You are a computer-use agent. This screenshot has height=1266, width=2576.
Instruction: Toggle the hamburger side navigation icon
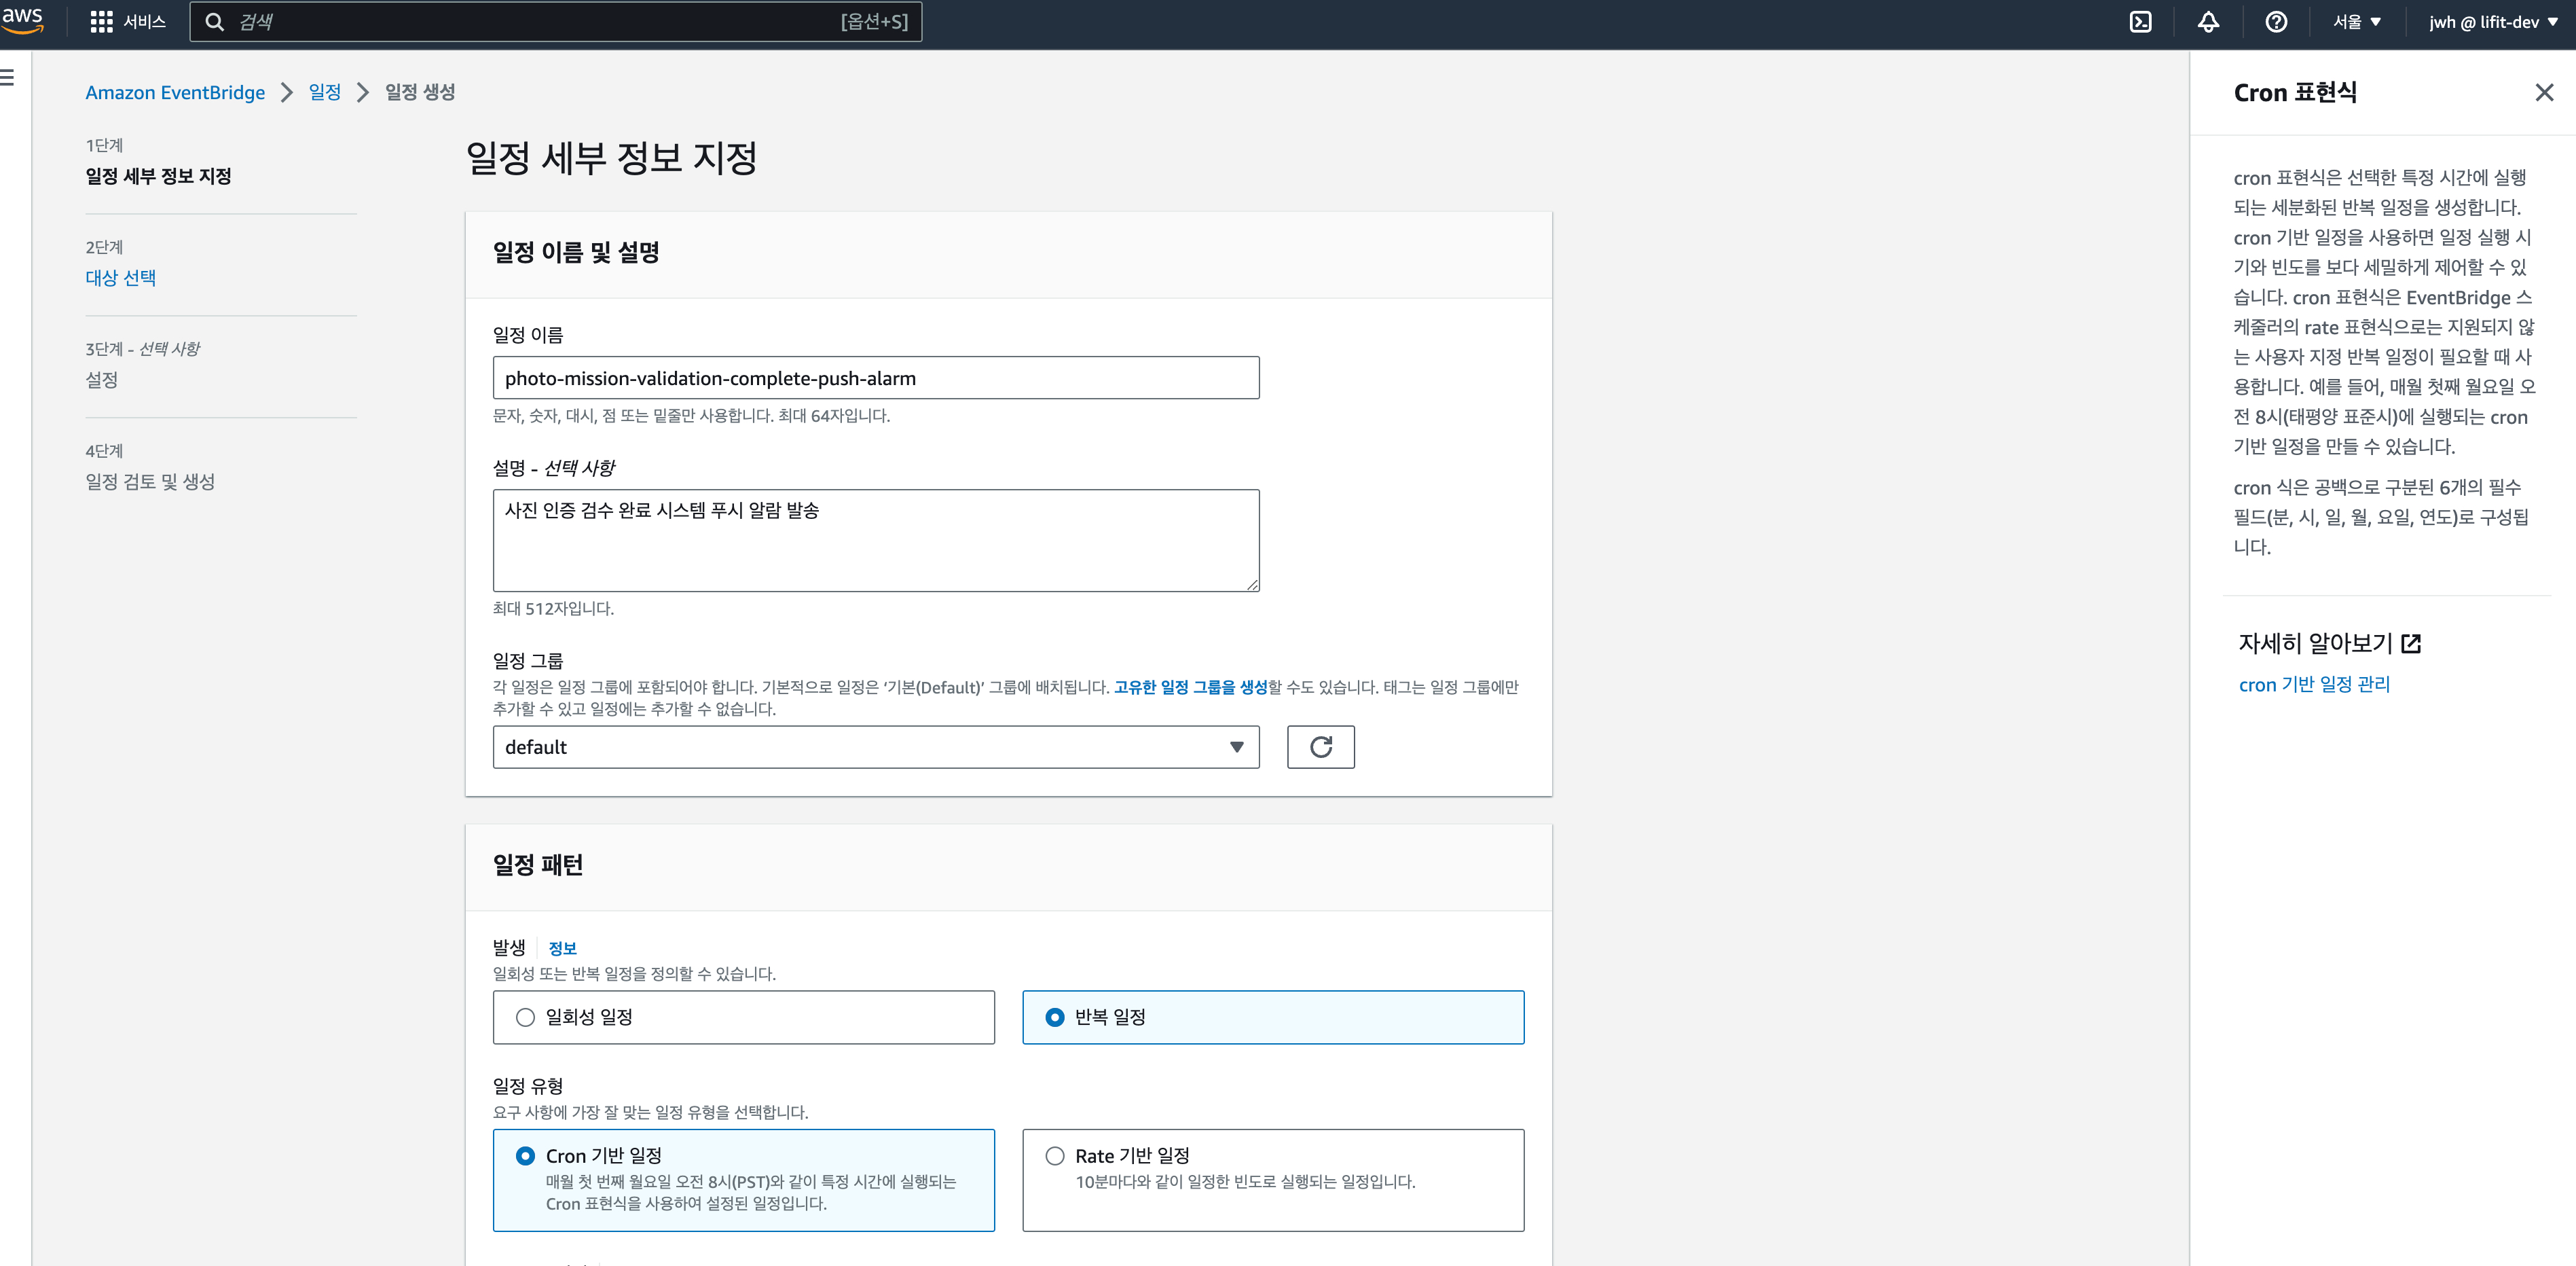coord(8,77)
